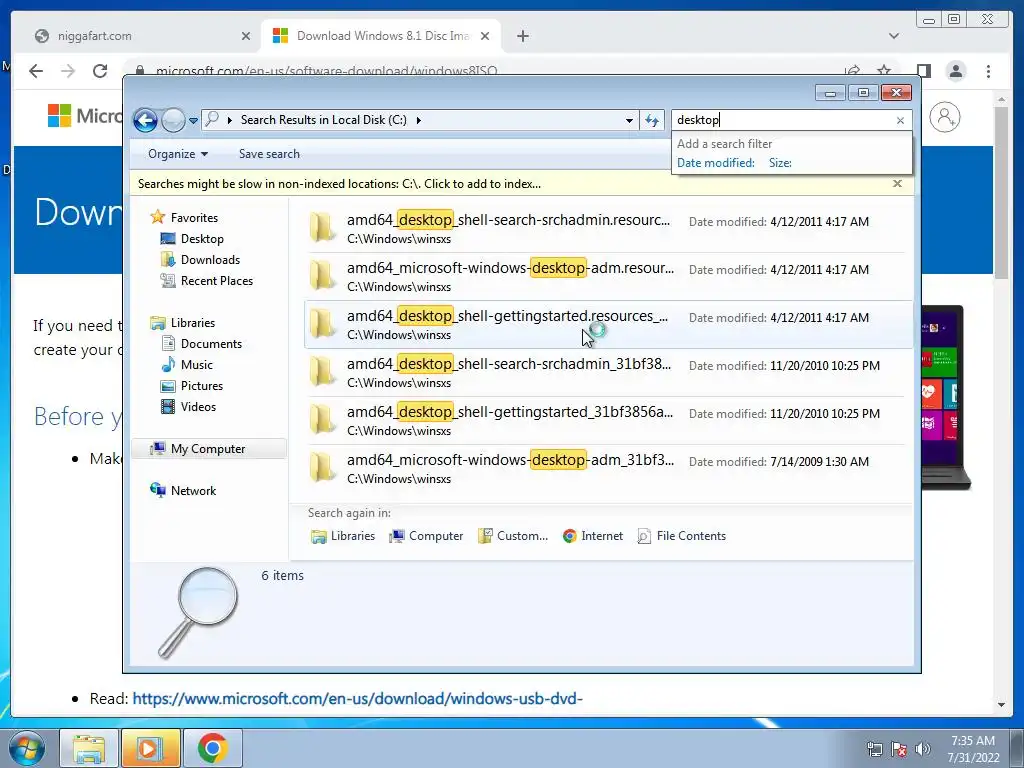This screenshot has width=1024, height=768.
Task: Select amd64_desktop_shell-search-srchadmin.resourc... folder
Action: [x=607, y=229]
